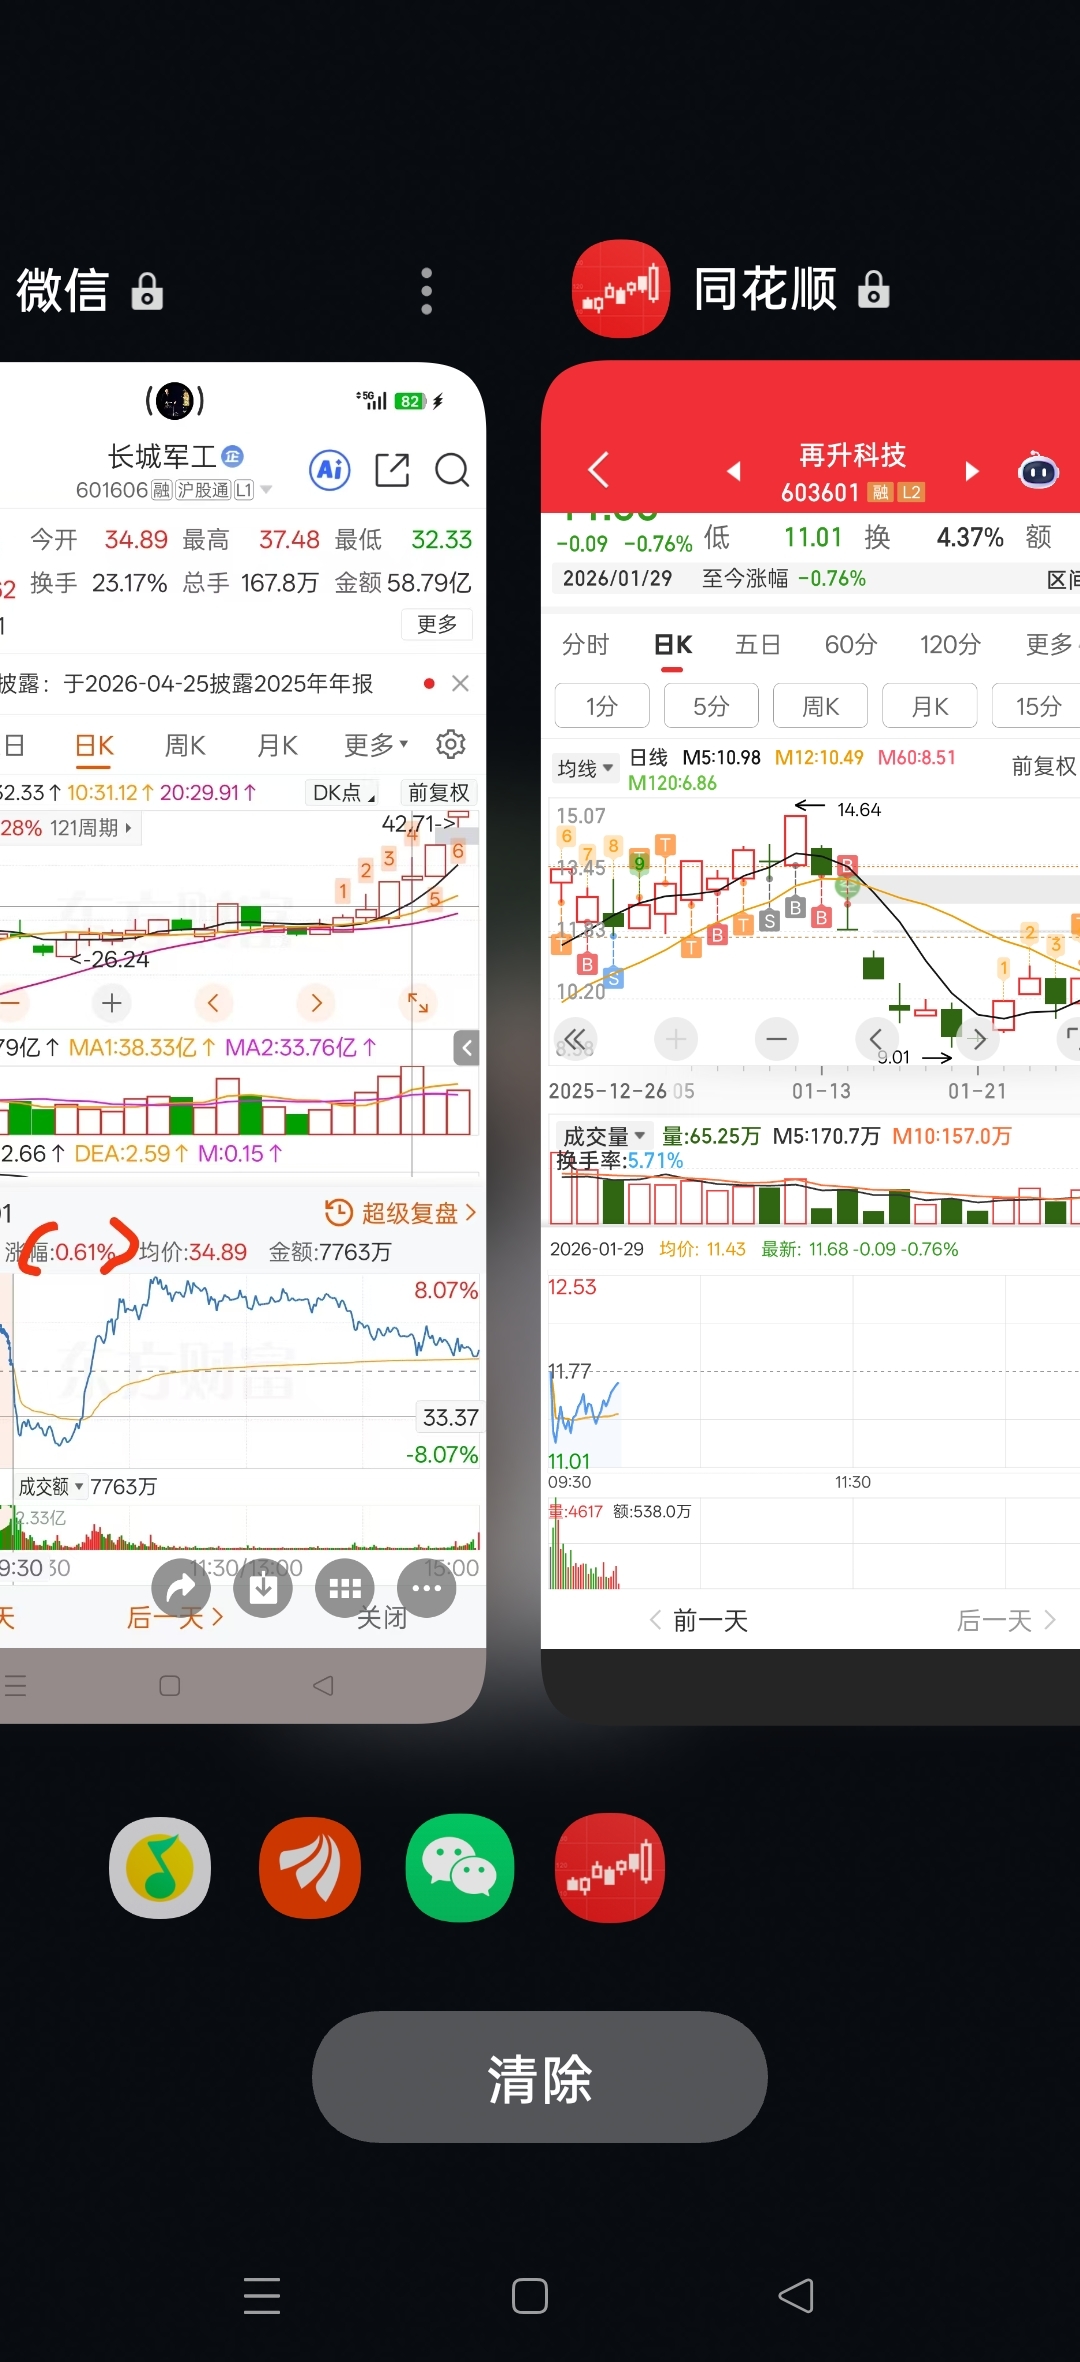Open the QQ Music app icon
Image resolution: width=1080 pixels, height=2362 pixels.
(160, 1867)
